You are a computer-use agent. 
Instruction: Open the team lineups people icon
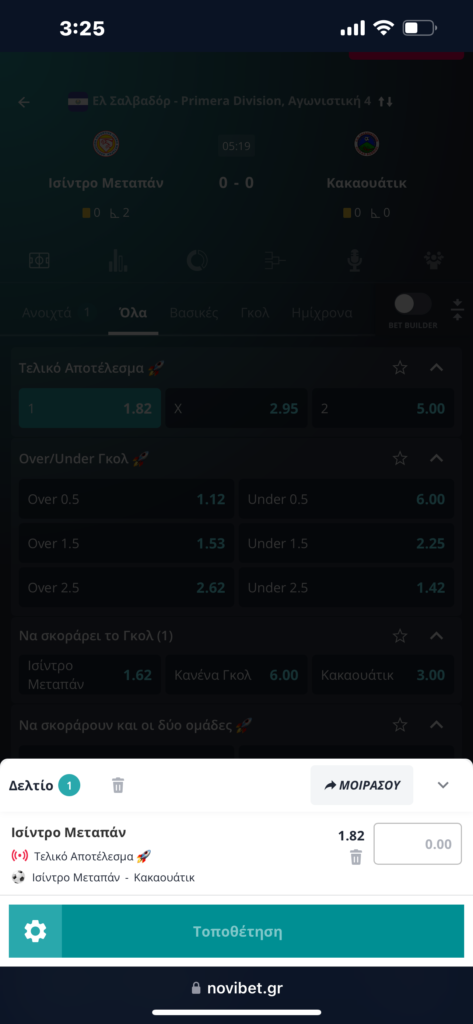point(434,261)
